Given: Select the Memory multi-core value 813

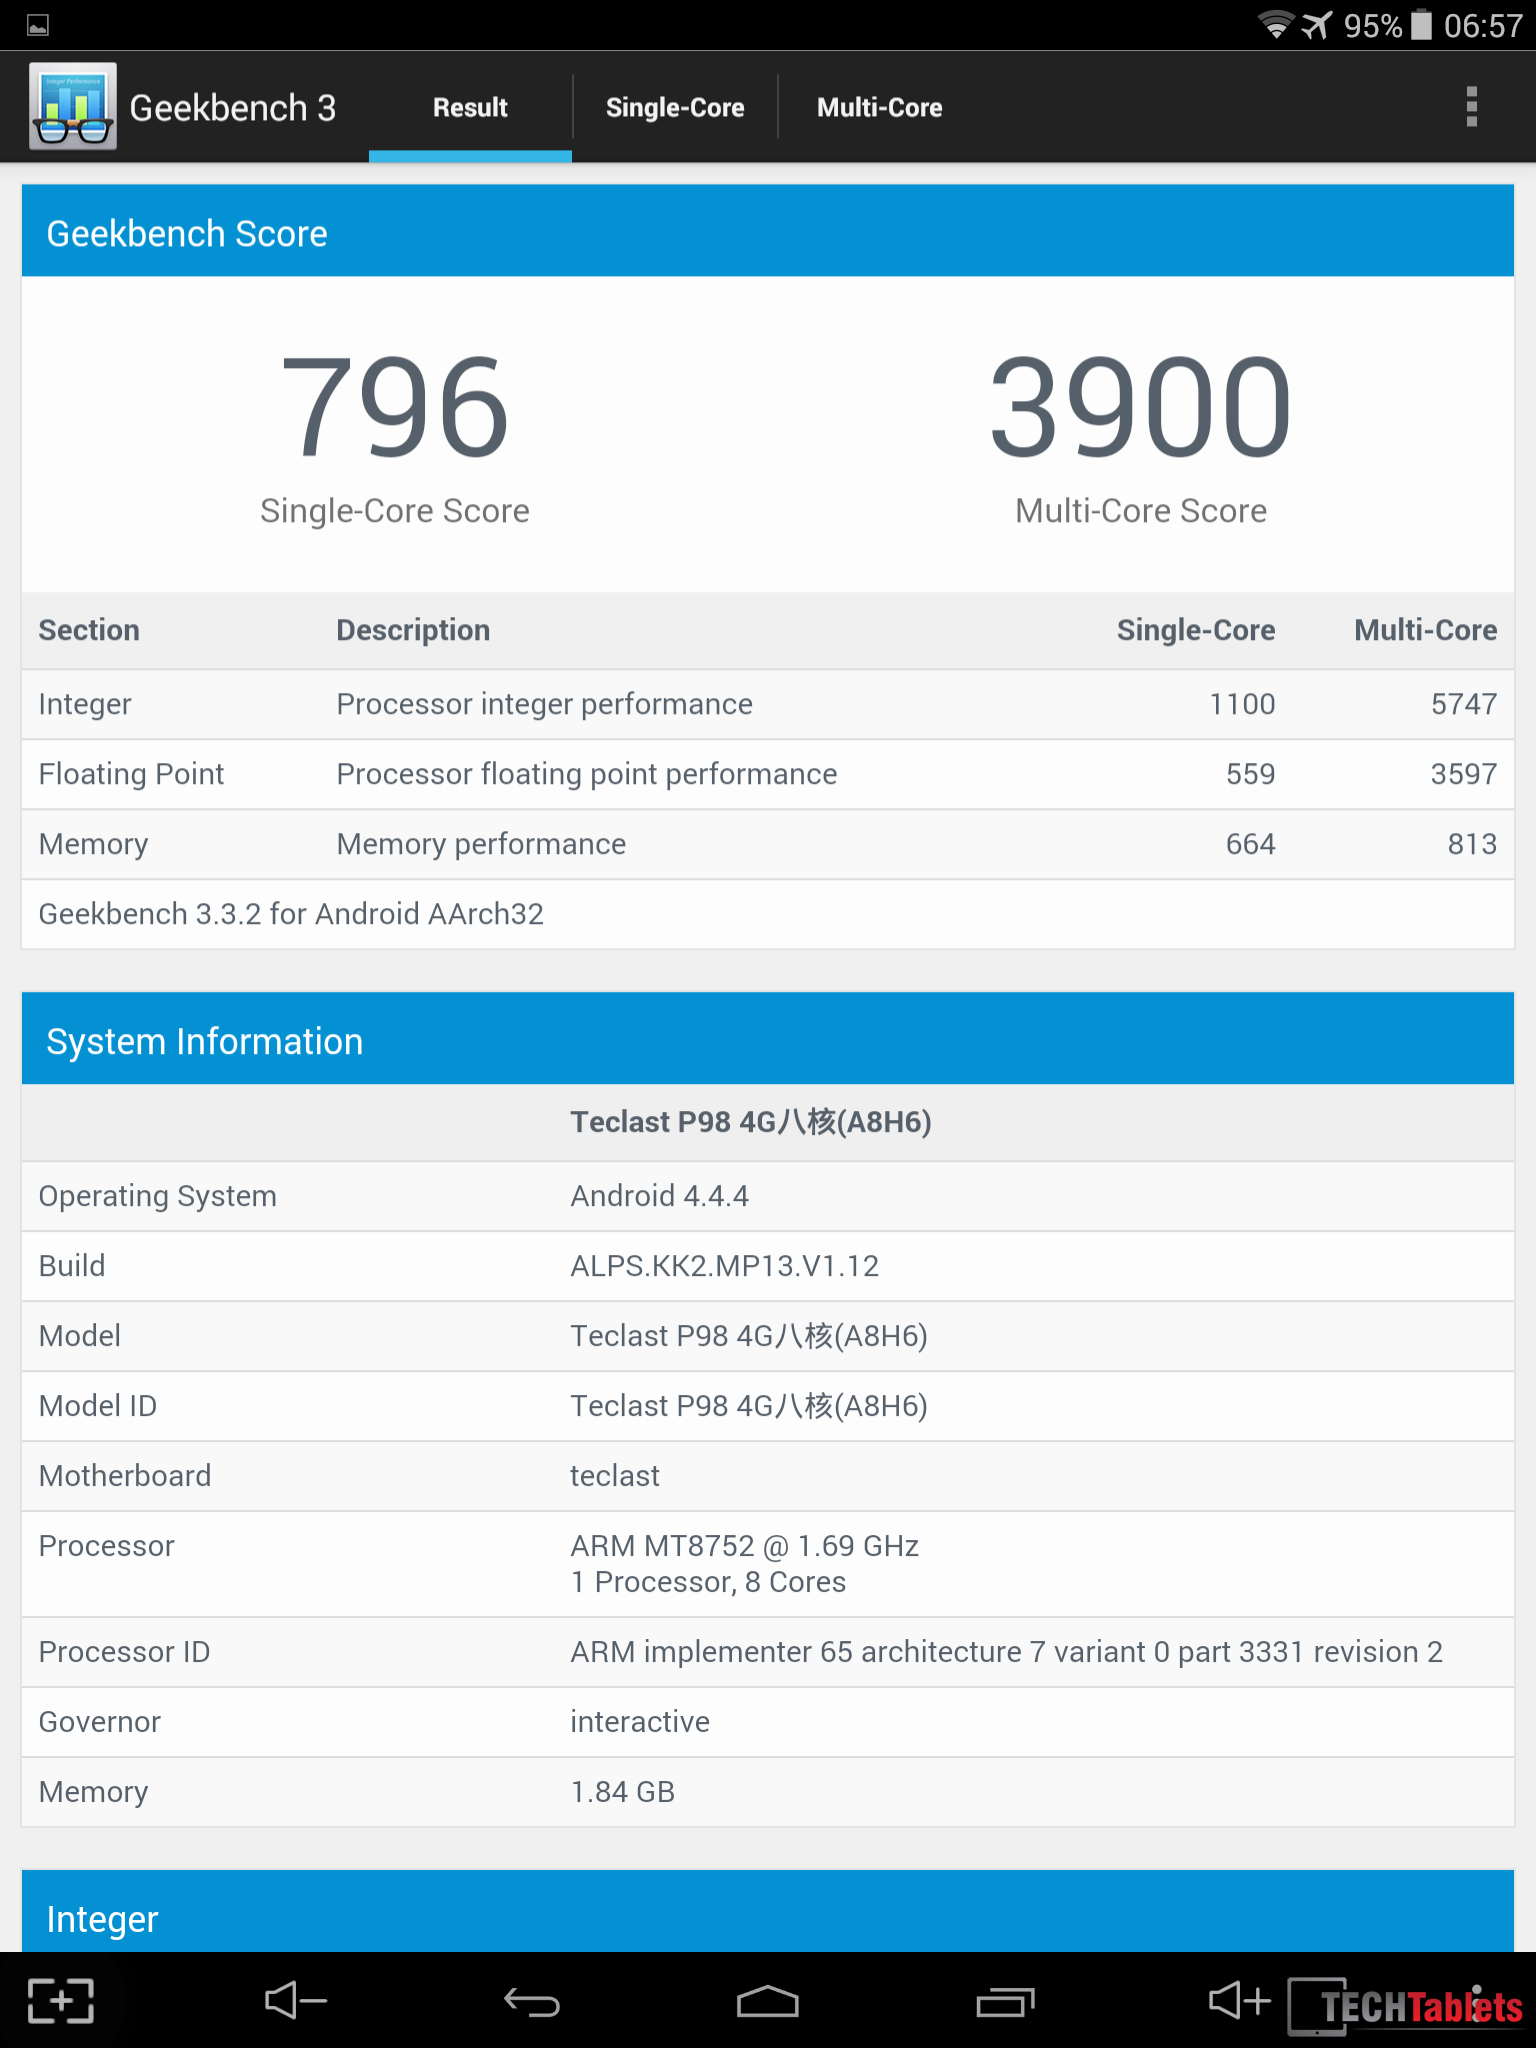Looking at the screenshot, I should (x=1473, y=844).
